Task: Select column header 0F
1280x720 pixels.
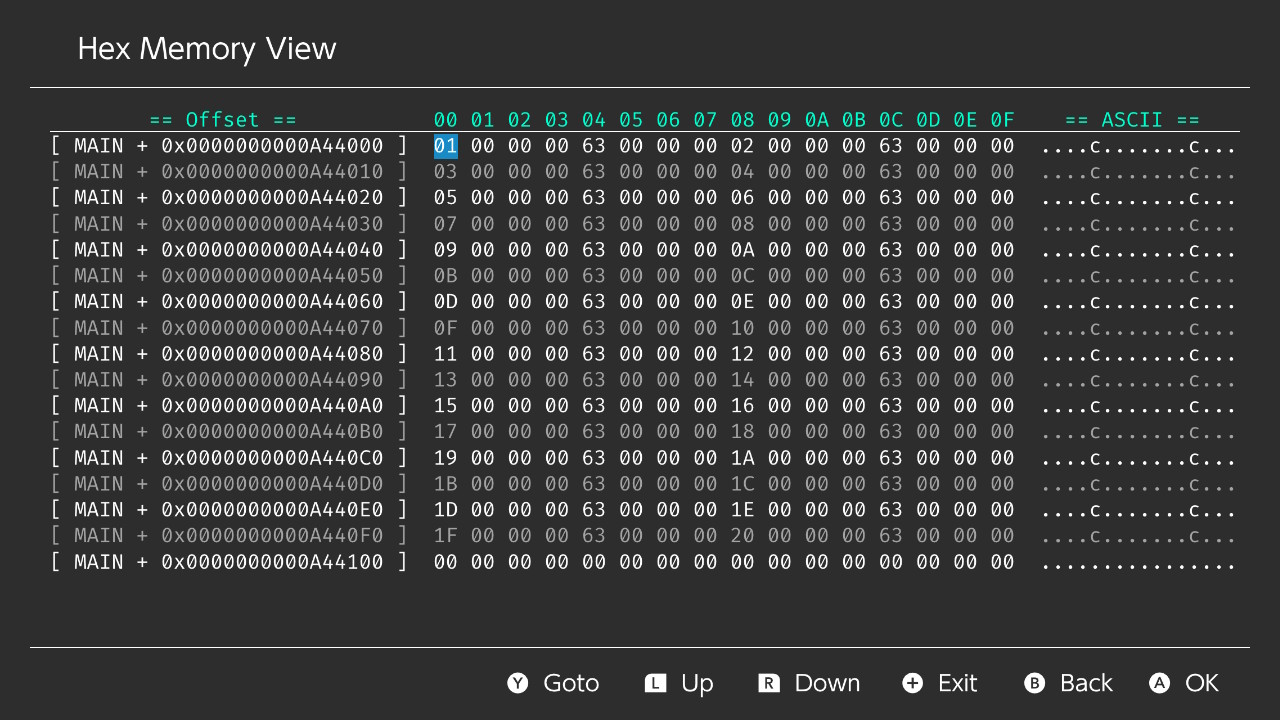Action: point(1002,120)
